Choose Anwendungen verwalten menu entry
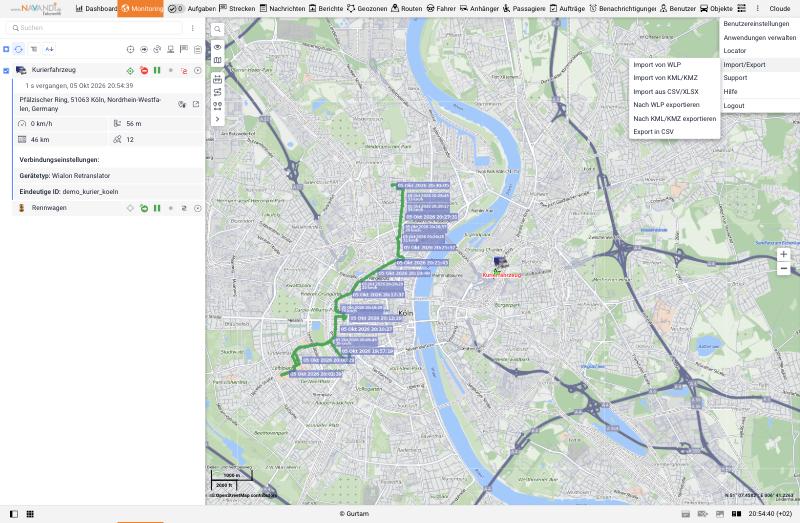Screen dimensions: 800x523 pos(760,38)
